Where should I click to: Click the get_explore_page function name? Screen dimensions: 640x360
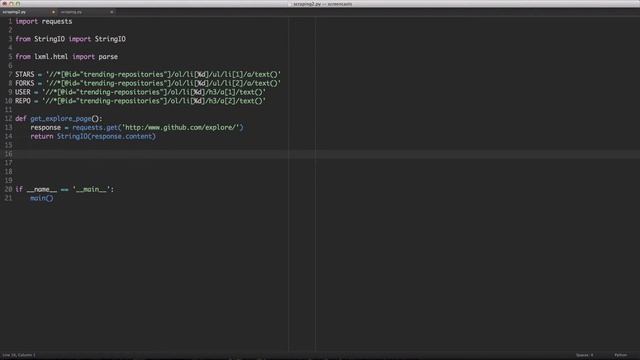point(60,118)
